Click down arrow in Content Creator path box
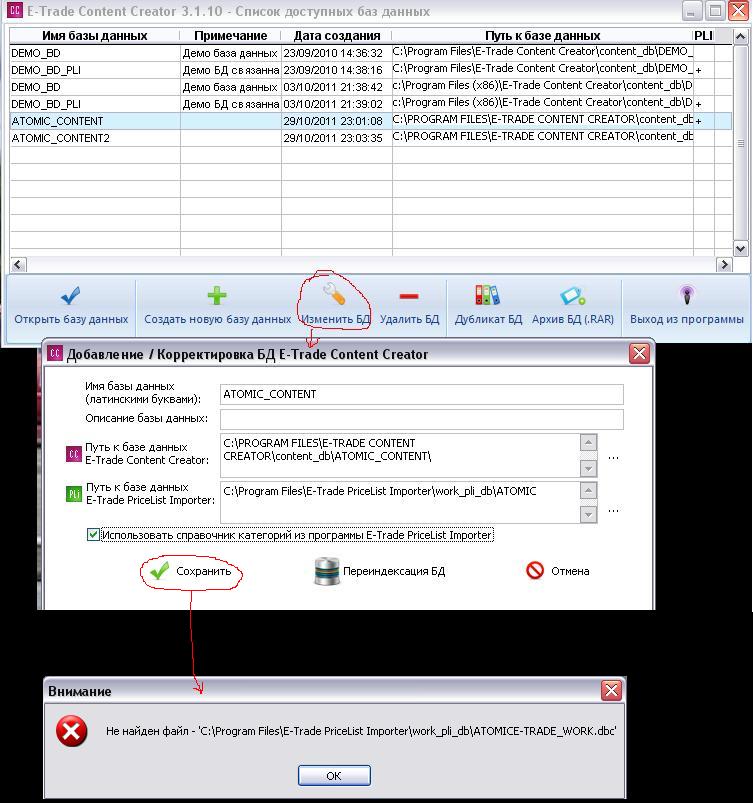 coord(589,468)
